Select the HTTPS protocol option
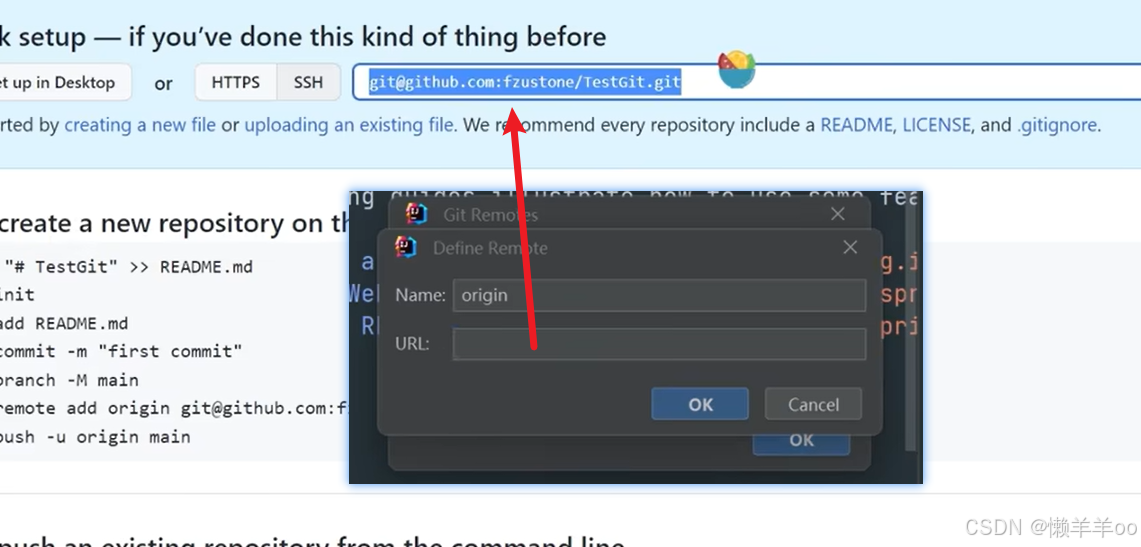 pyautogui.click(x=236, y=82)
